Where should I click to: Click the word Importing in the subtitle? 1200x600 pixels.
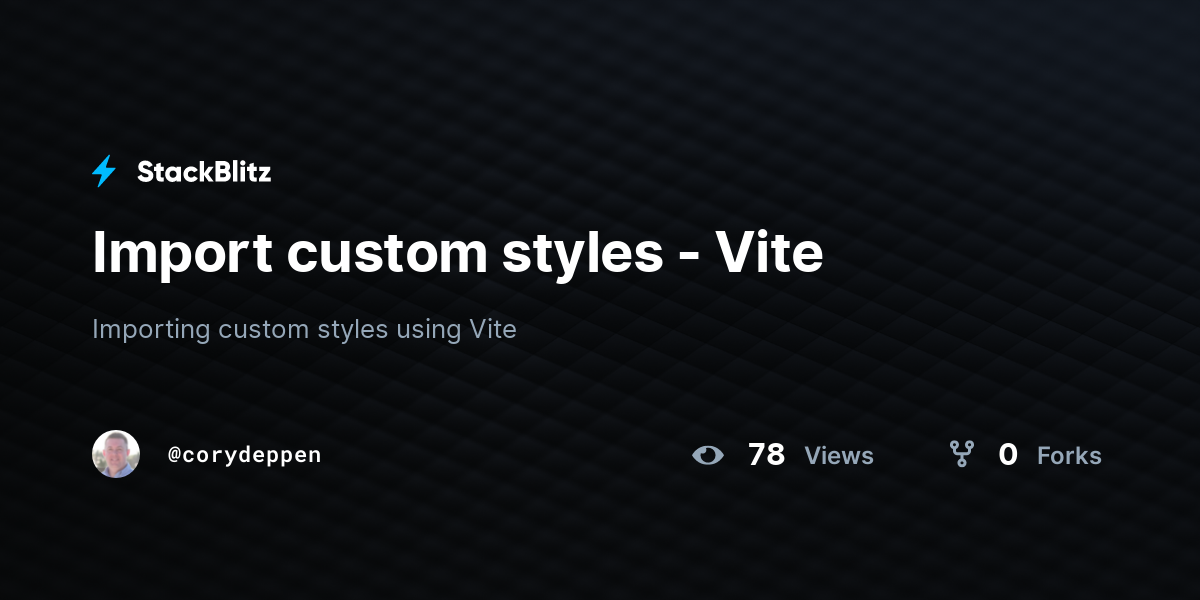pos(151,330)
